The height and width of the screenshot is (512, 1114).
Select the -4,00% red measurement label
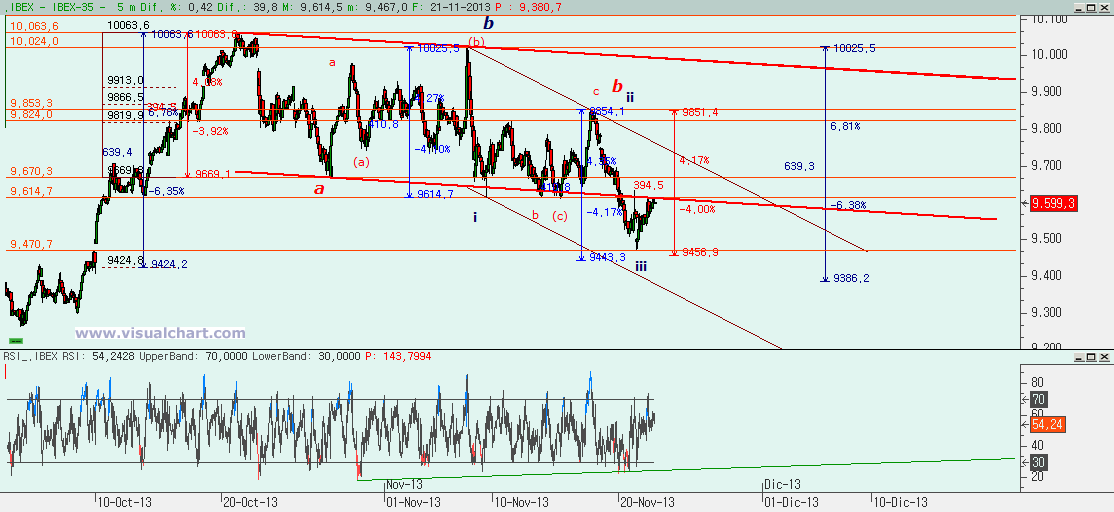click(697, 209)
